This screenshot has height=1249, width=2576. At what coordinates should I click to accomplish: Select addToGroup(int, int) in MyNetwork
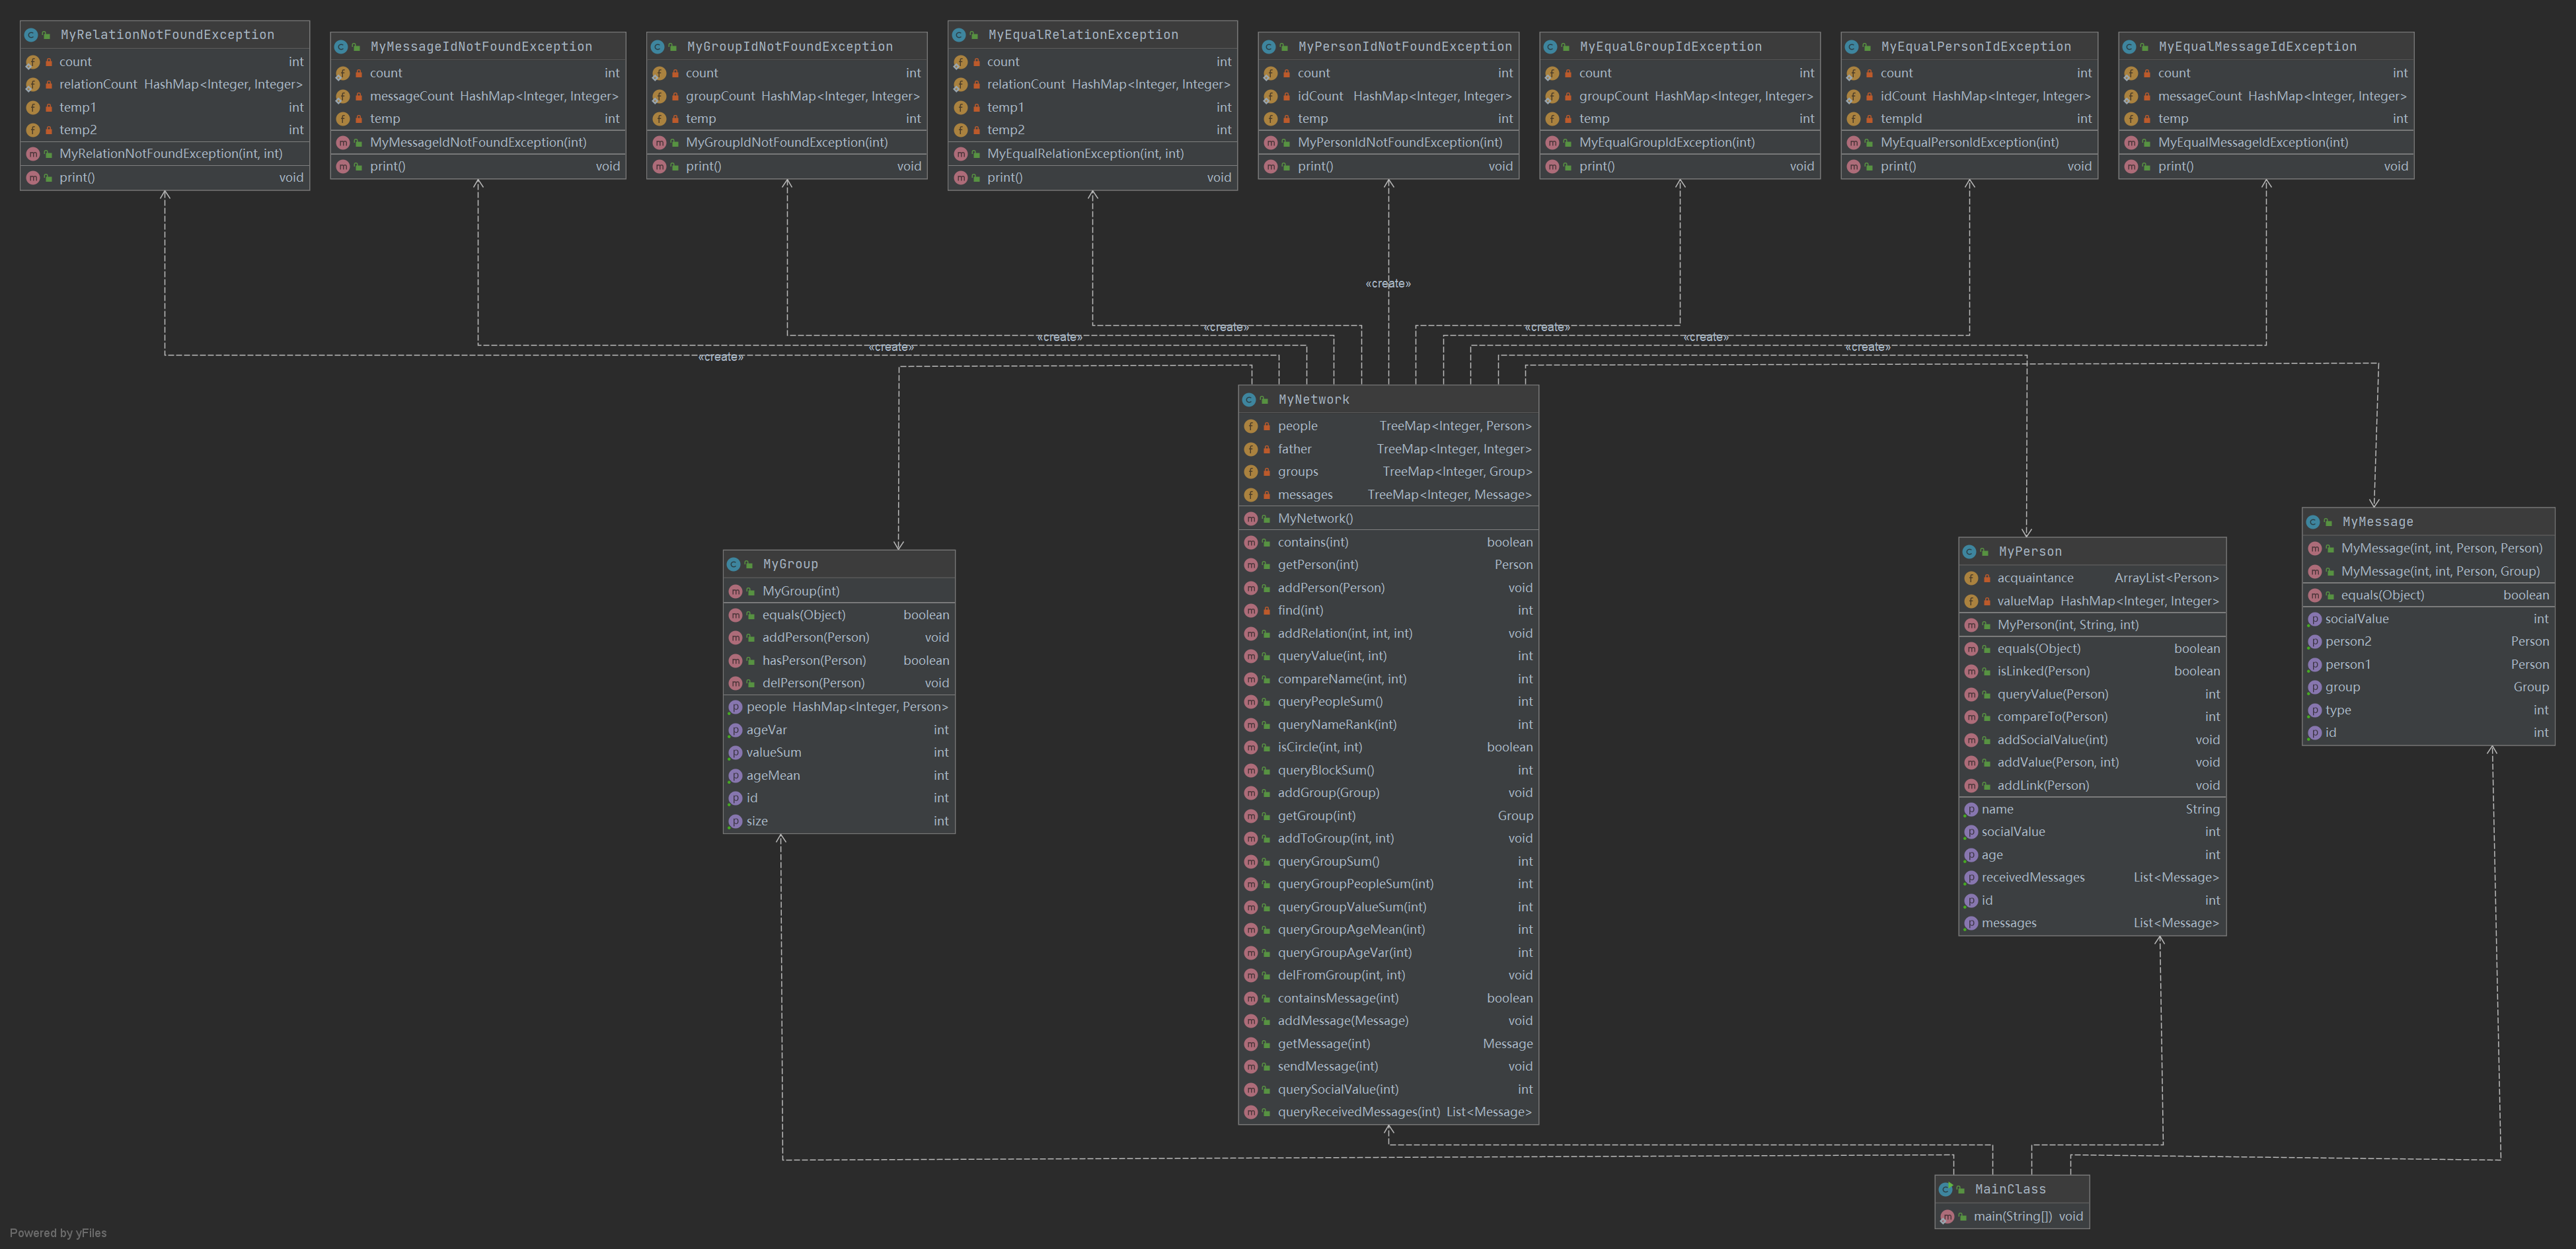1335,839
